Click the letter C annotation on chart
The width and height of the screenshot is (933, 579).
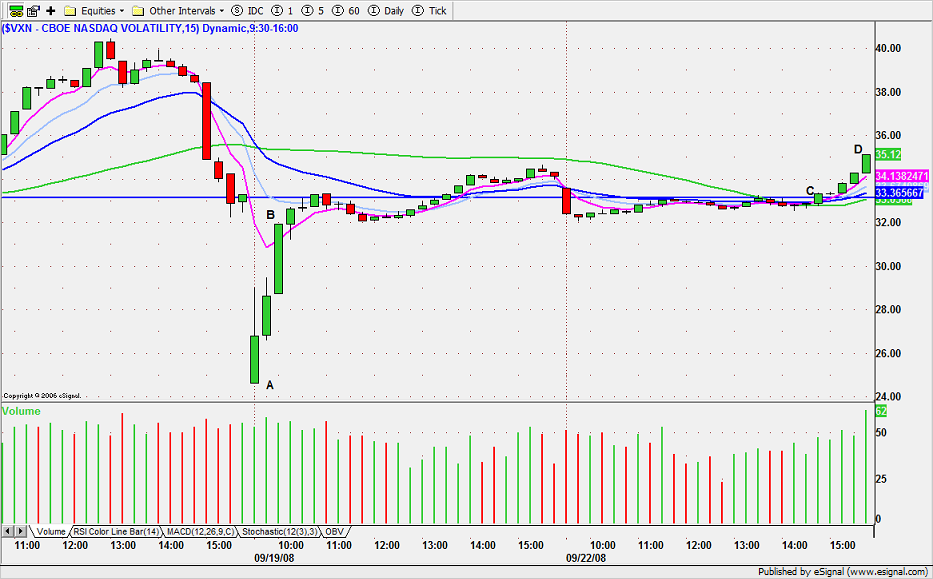coord(810,190)
